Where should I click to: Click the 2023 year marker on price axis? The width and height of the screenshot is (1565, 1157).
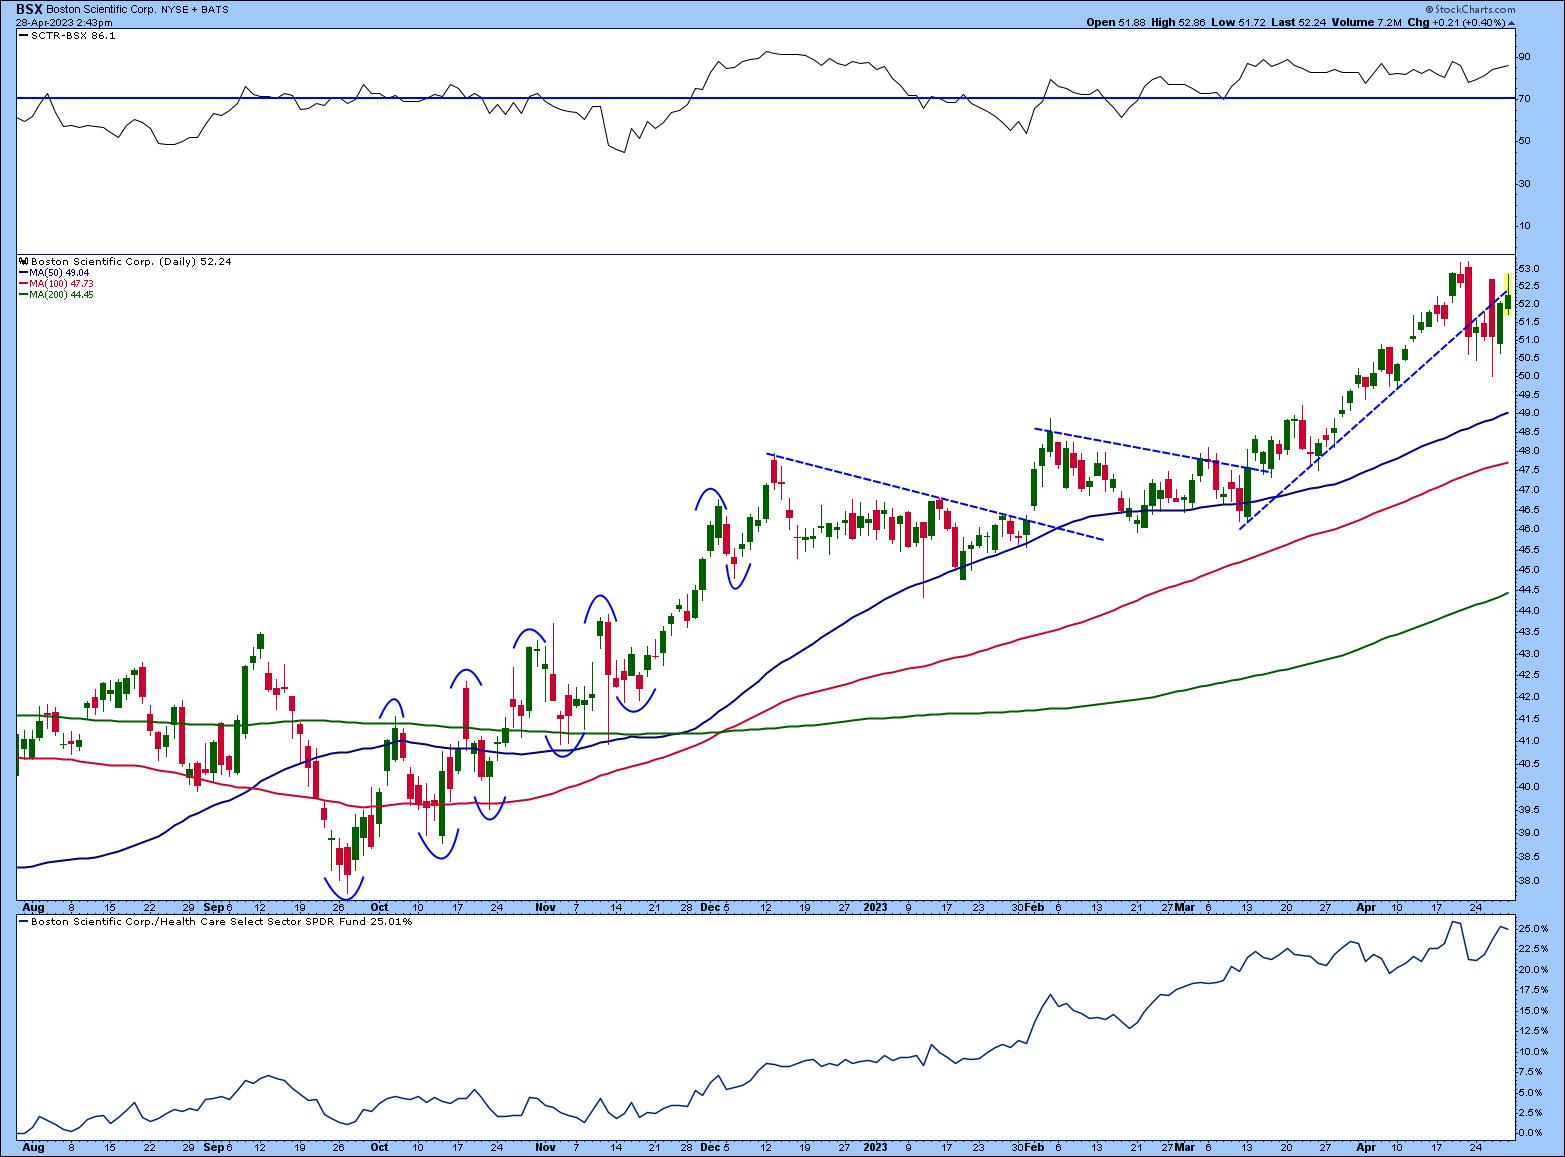[x=875, y=907]
